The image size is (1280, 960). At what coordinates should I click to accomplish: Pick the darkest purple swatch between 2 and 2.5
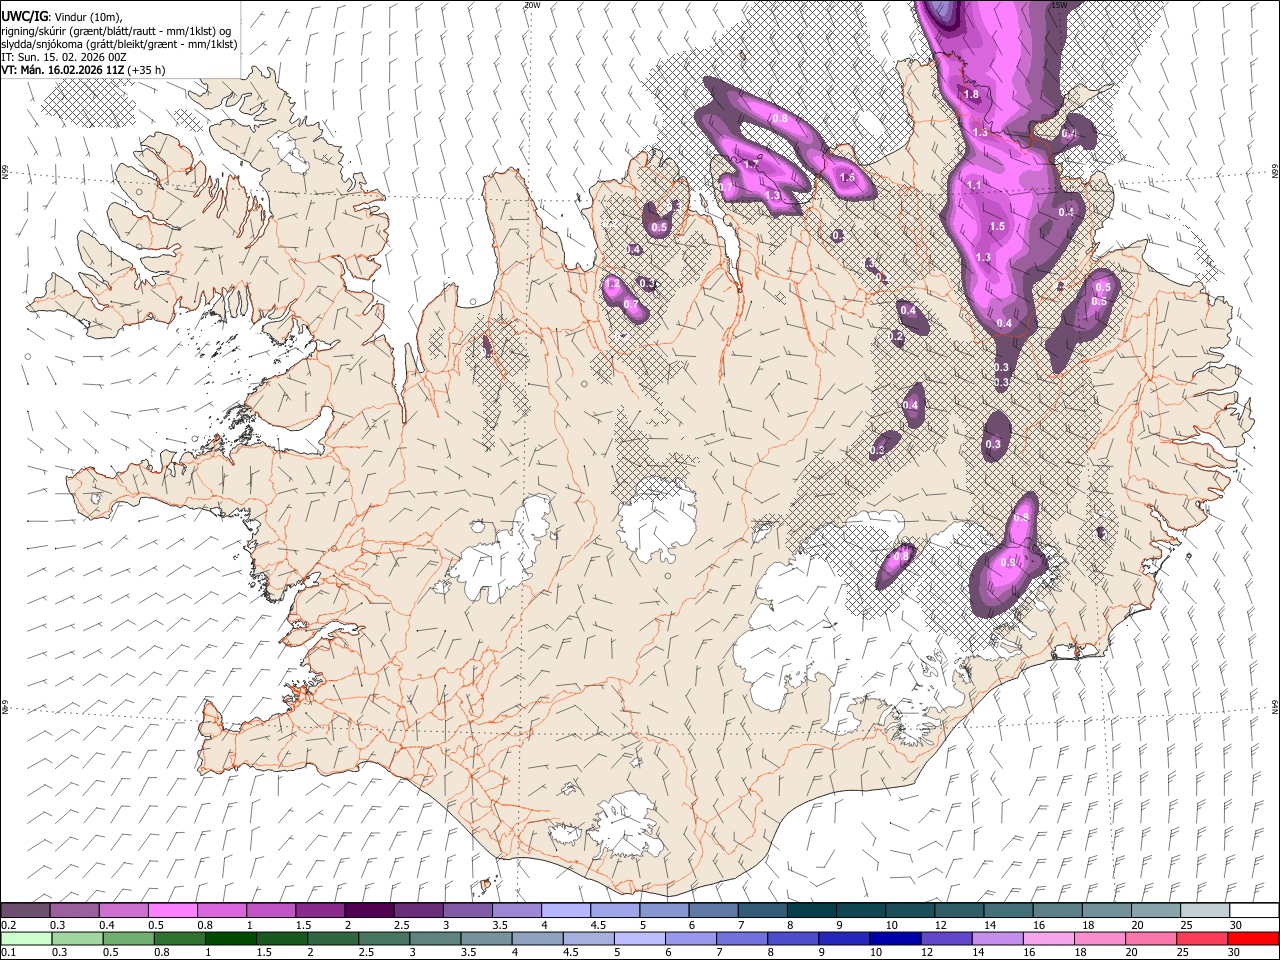369,910
